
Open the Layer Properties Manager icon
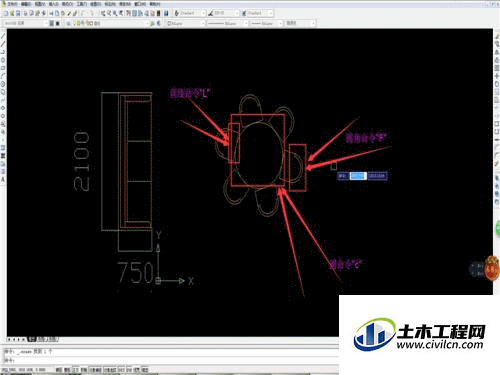tap(68, 23)
